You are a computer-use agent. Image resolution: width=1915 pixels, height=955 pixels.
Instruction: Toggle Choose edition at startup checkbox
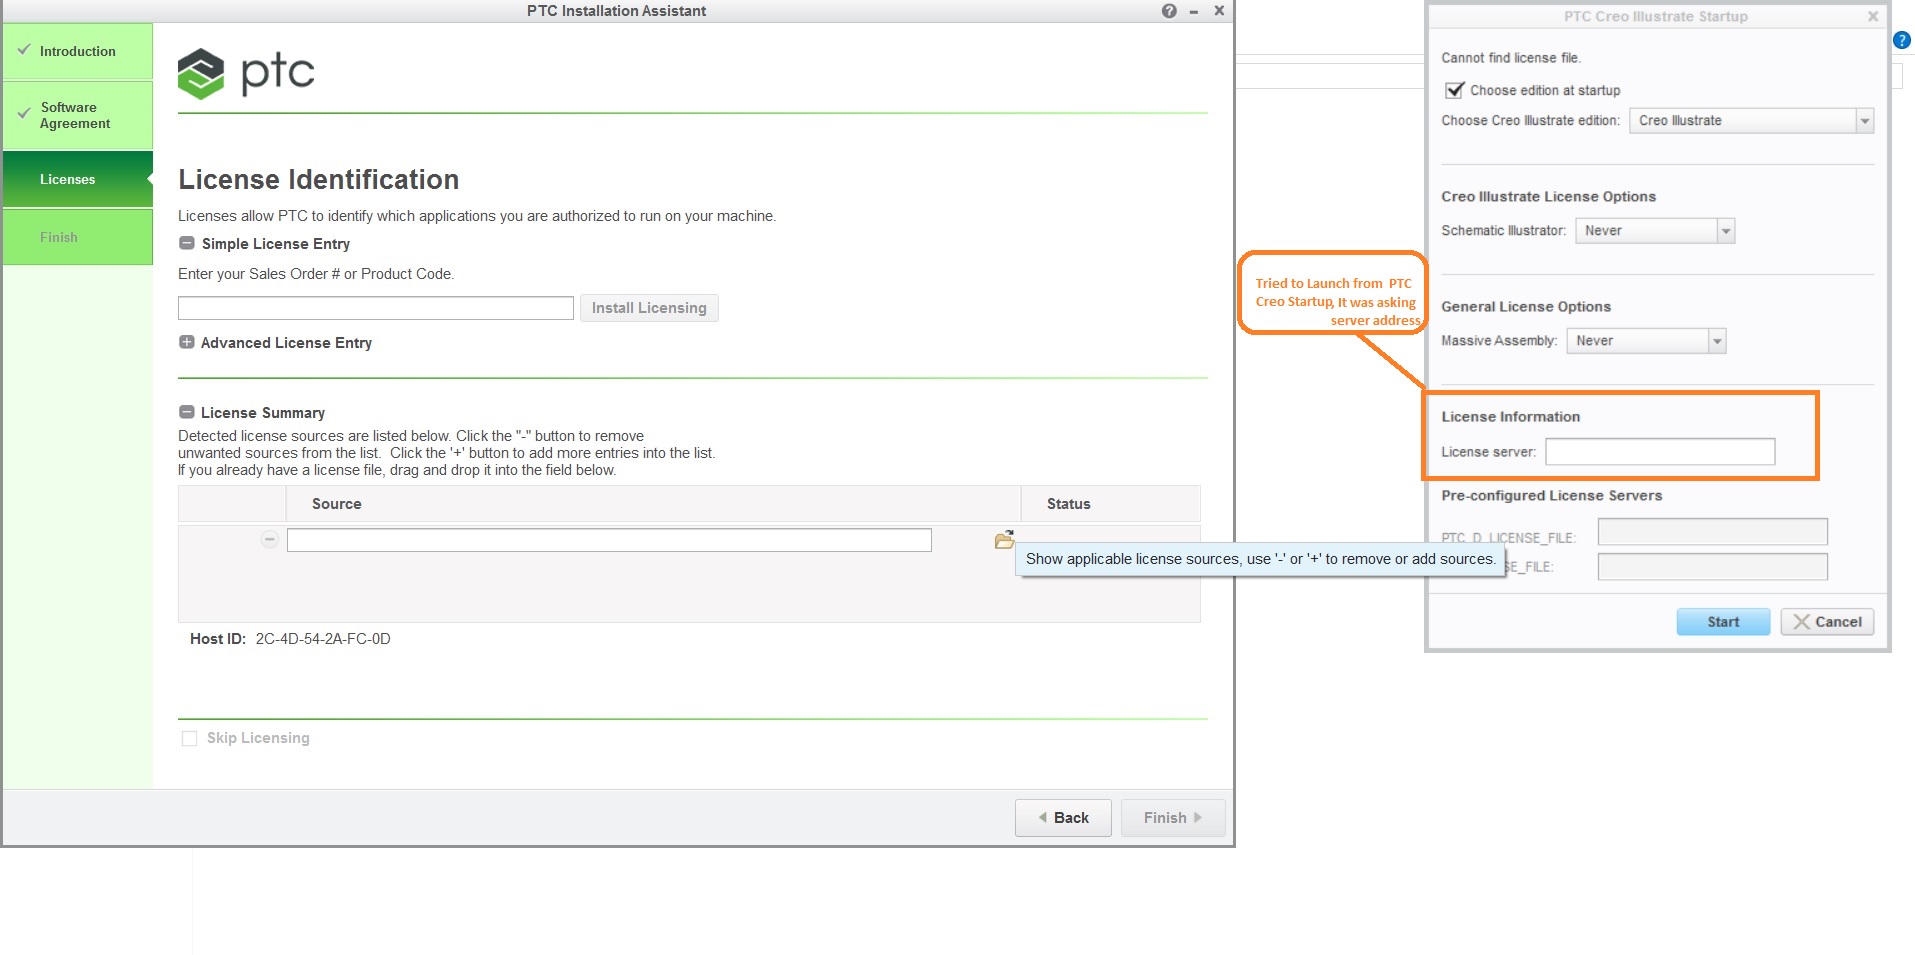pyautogui.click(x=1455, y=90)
